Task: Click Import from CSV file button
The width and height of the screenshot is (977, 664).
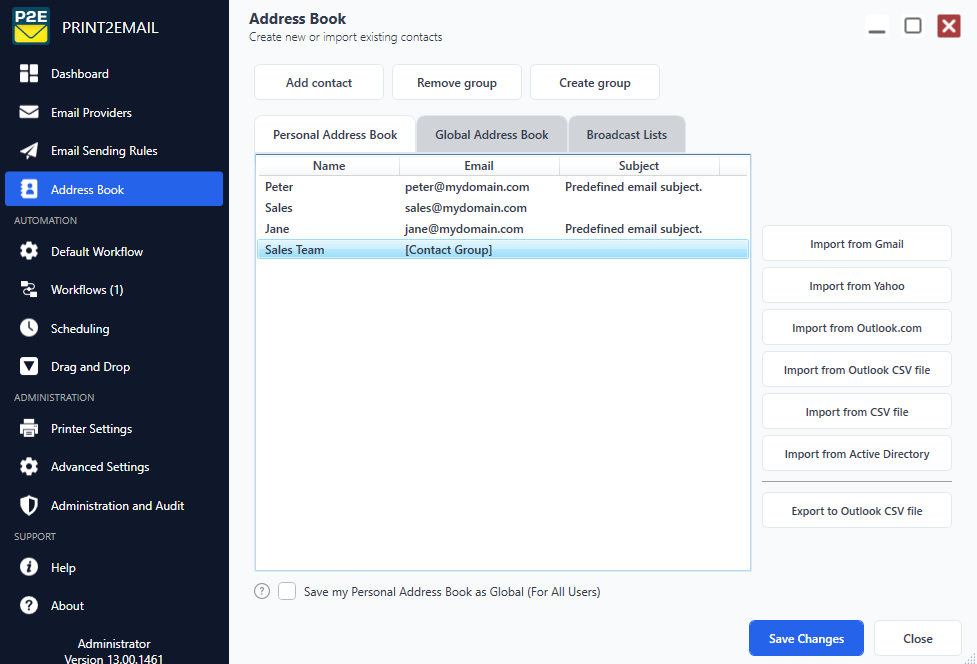Action: 856,411
